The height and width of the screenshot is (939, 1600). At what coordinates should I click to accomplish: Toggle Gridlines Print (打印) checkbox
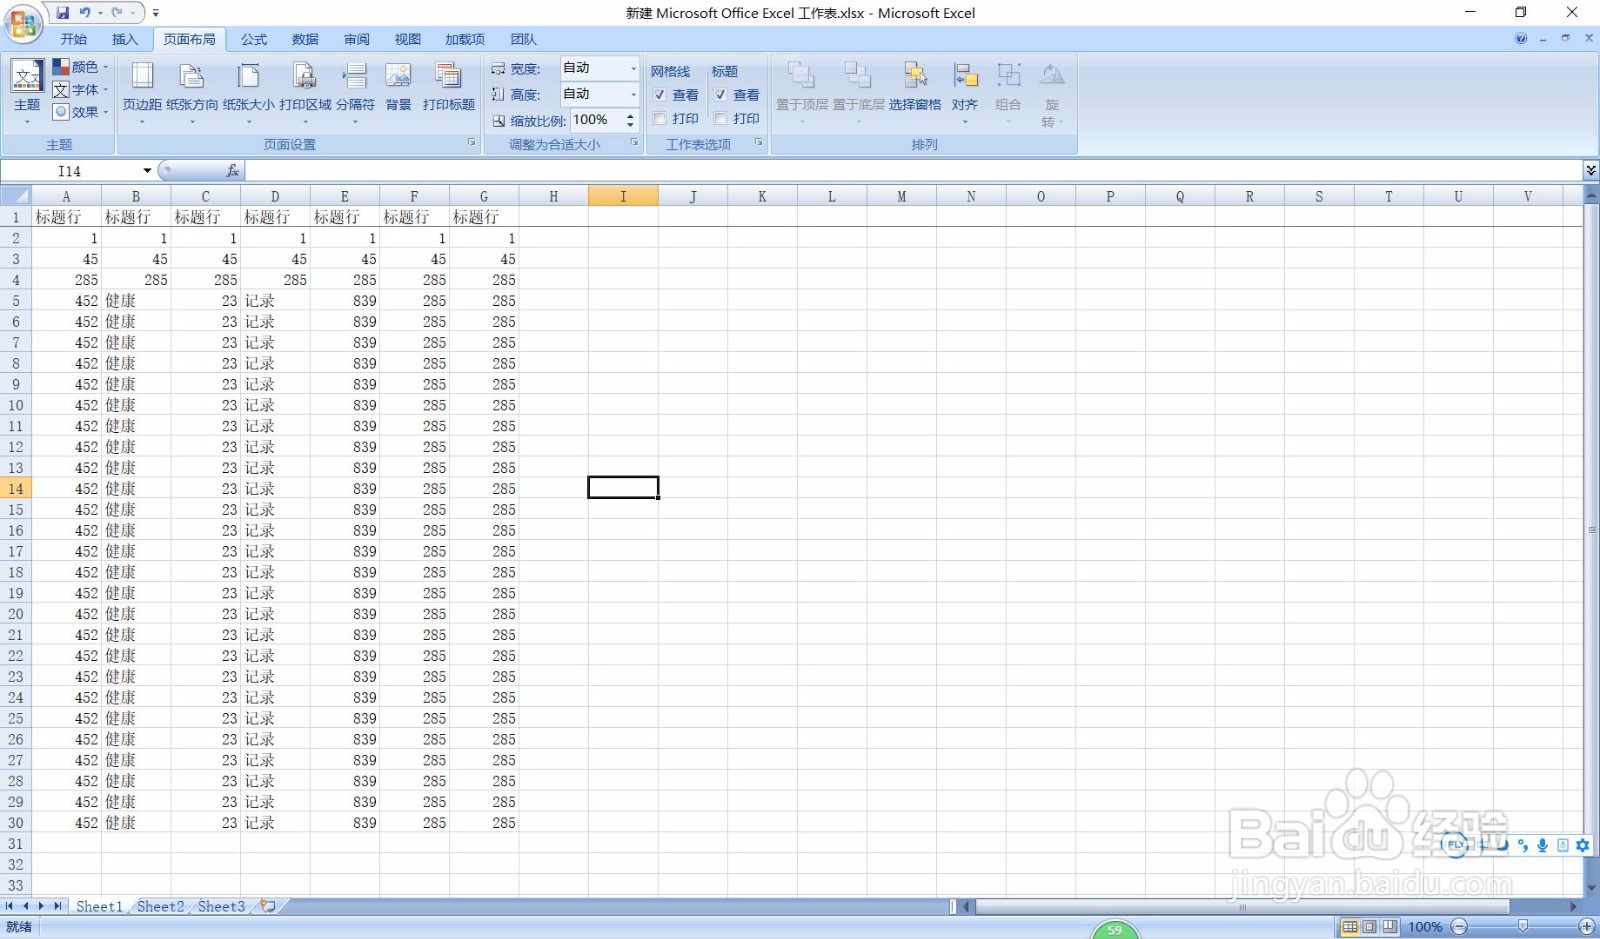tap(660, 118)
